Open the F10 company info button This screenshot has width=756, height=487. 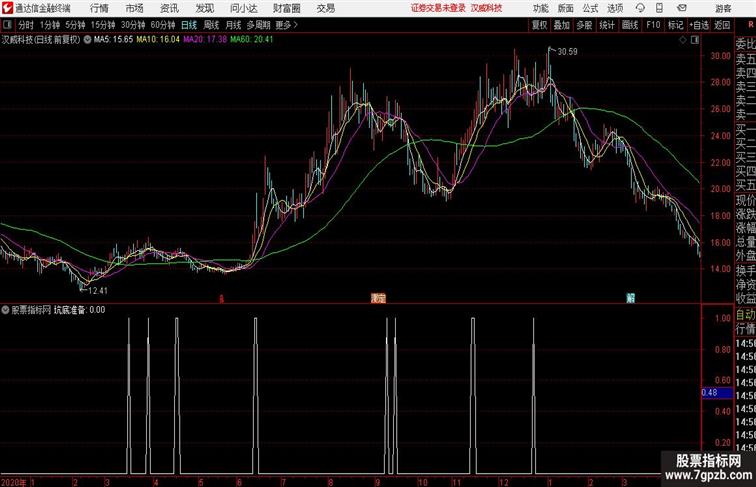pos(653,25)
